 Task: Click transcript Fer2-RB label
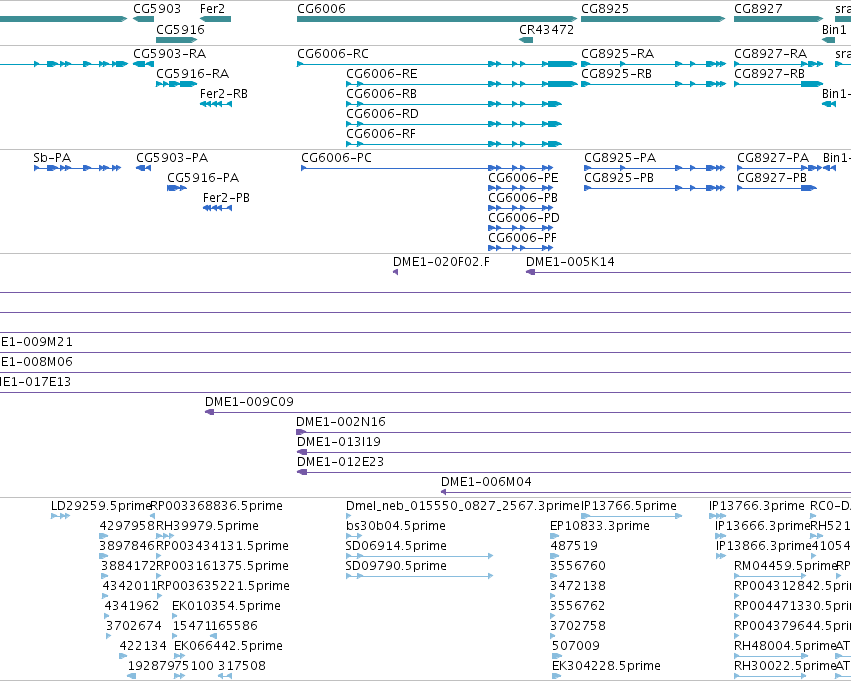224,94
